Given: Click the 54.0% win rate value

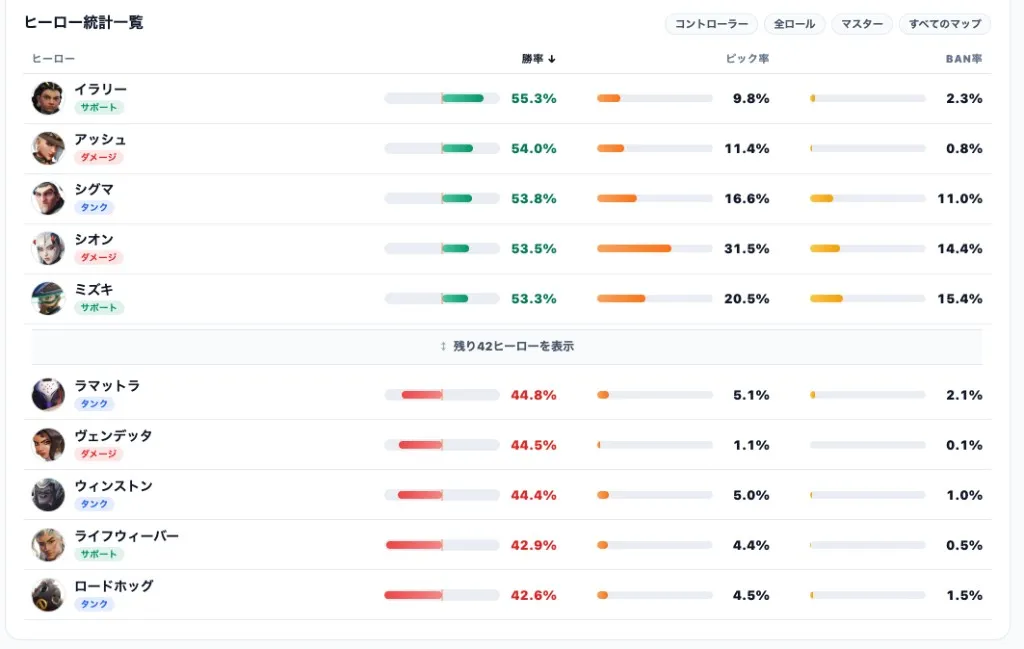Looking at the screenshot, I should (534, 149).
